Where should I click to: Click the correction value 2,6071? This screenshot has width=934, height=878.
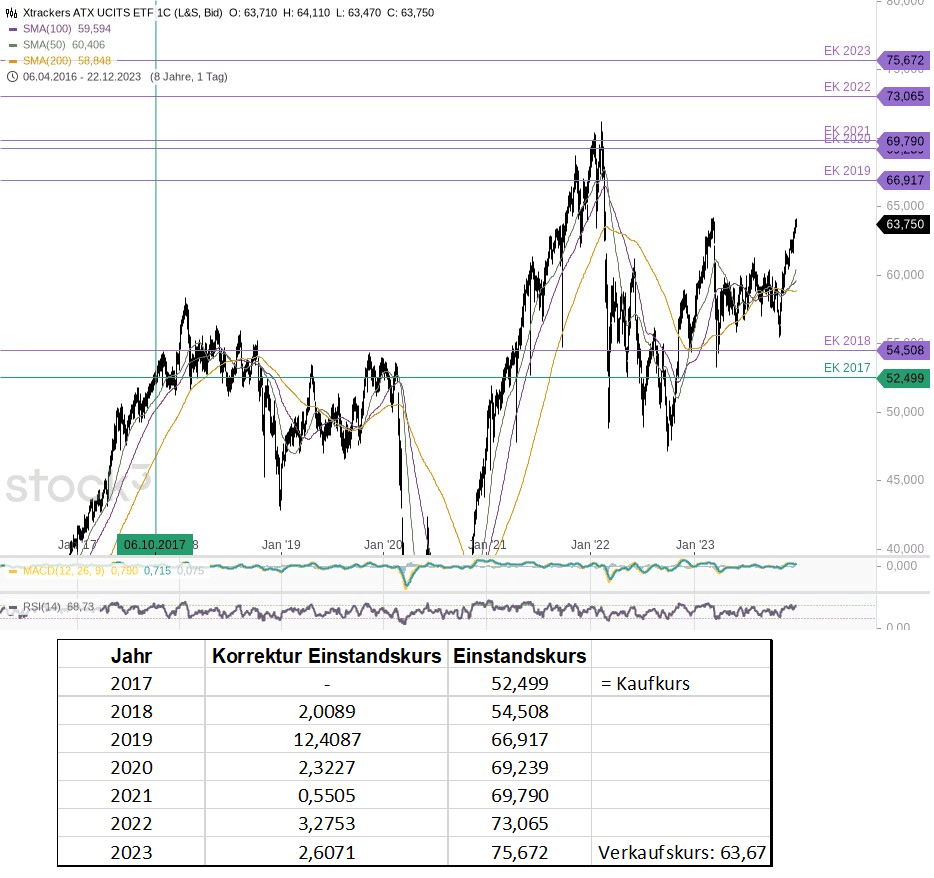[x=327, y=852]
